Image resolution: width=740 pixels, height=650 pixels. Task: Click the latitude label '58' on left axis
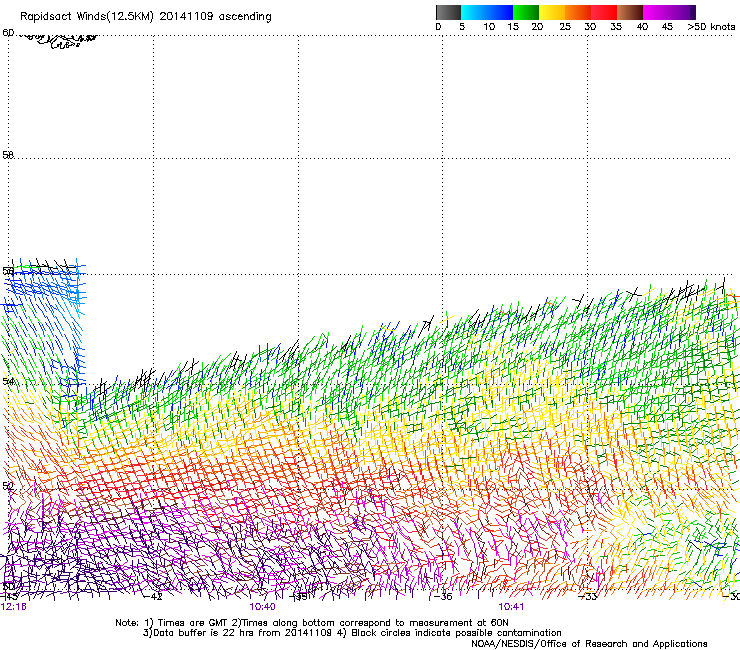coord(8,155)
